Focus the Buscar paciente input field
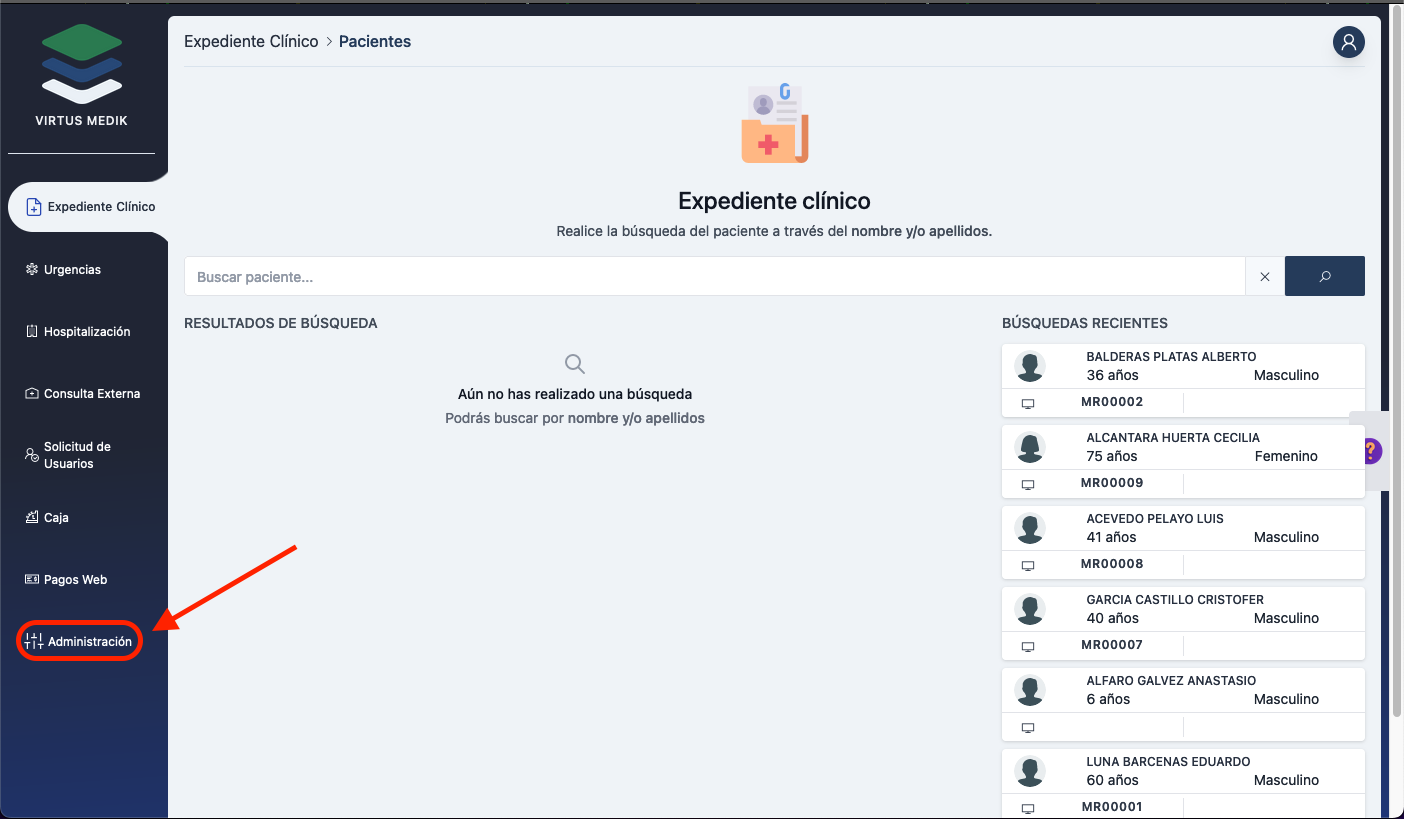1404x819 pixels. pos(714,277)
